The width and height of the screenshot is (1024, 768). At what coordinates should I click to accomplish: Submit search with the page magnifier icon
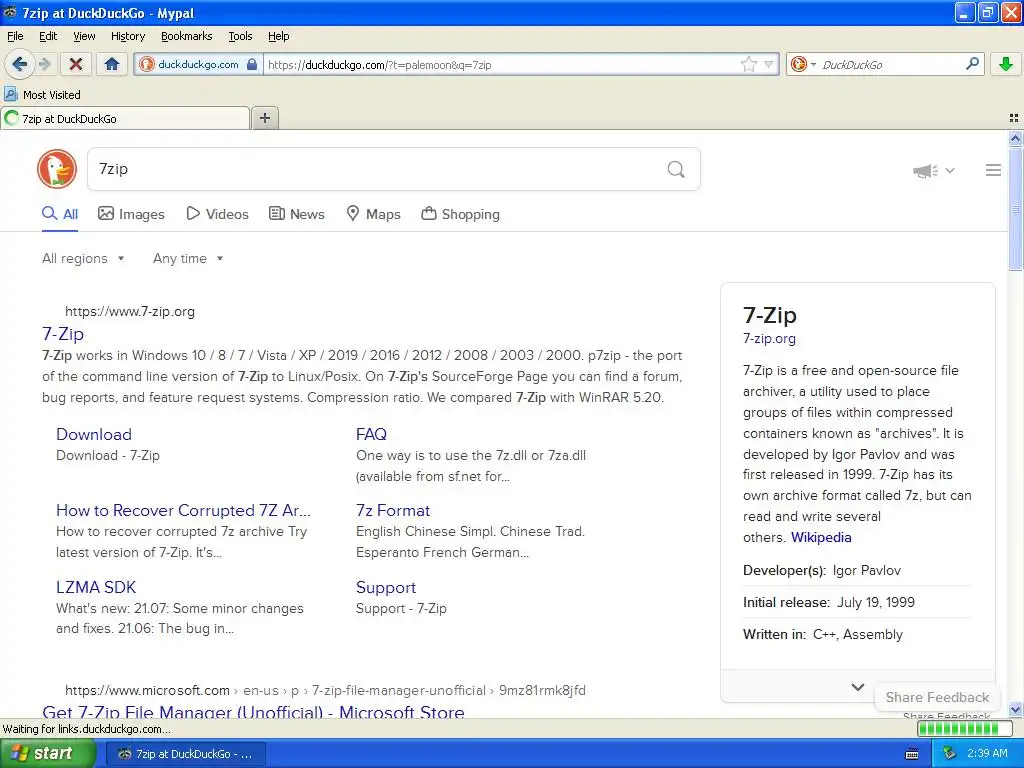(676, 169)
